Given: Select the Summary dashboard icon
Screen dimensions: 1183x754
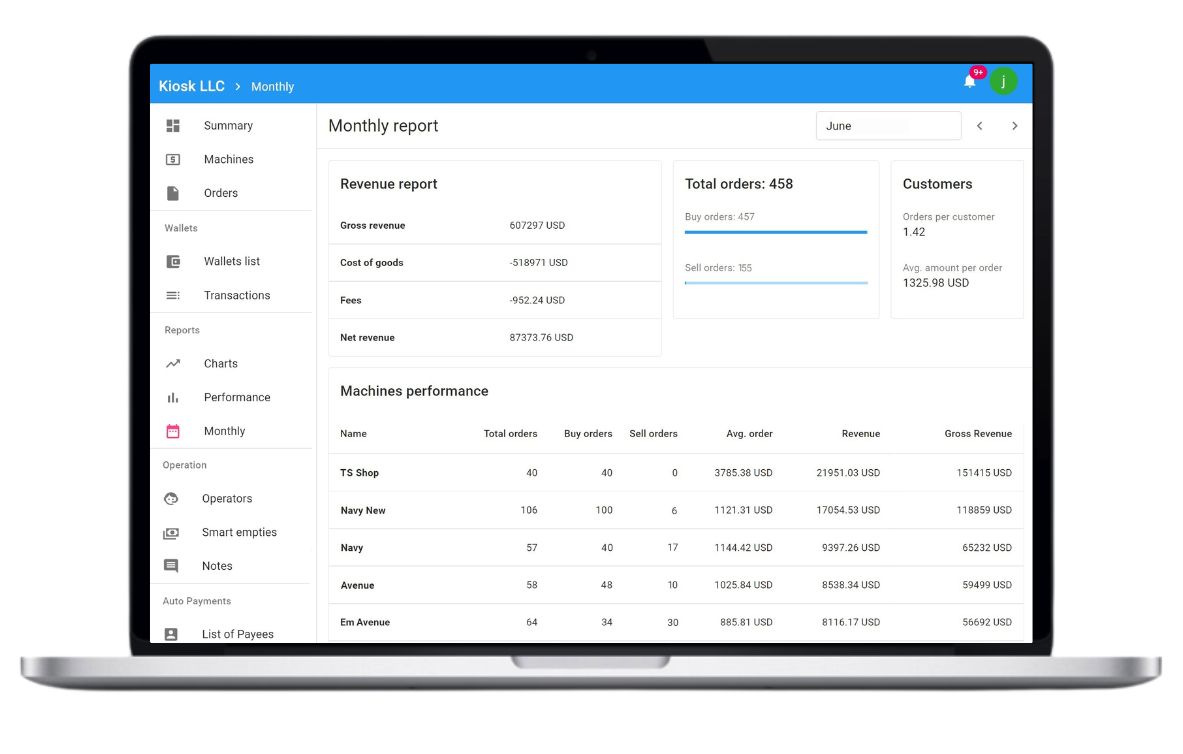Looking at the screenshot, I should (x=172, y=125).
